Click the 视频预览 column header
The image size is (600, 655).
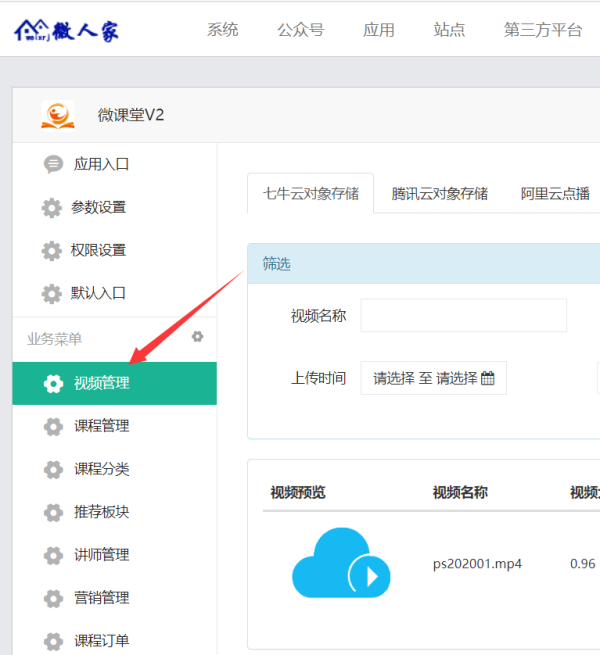pos(297,493)
